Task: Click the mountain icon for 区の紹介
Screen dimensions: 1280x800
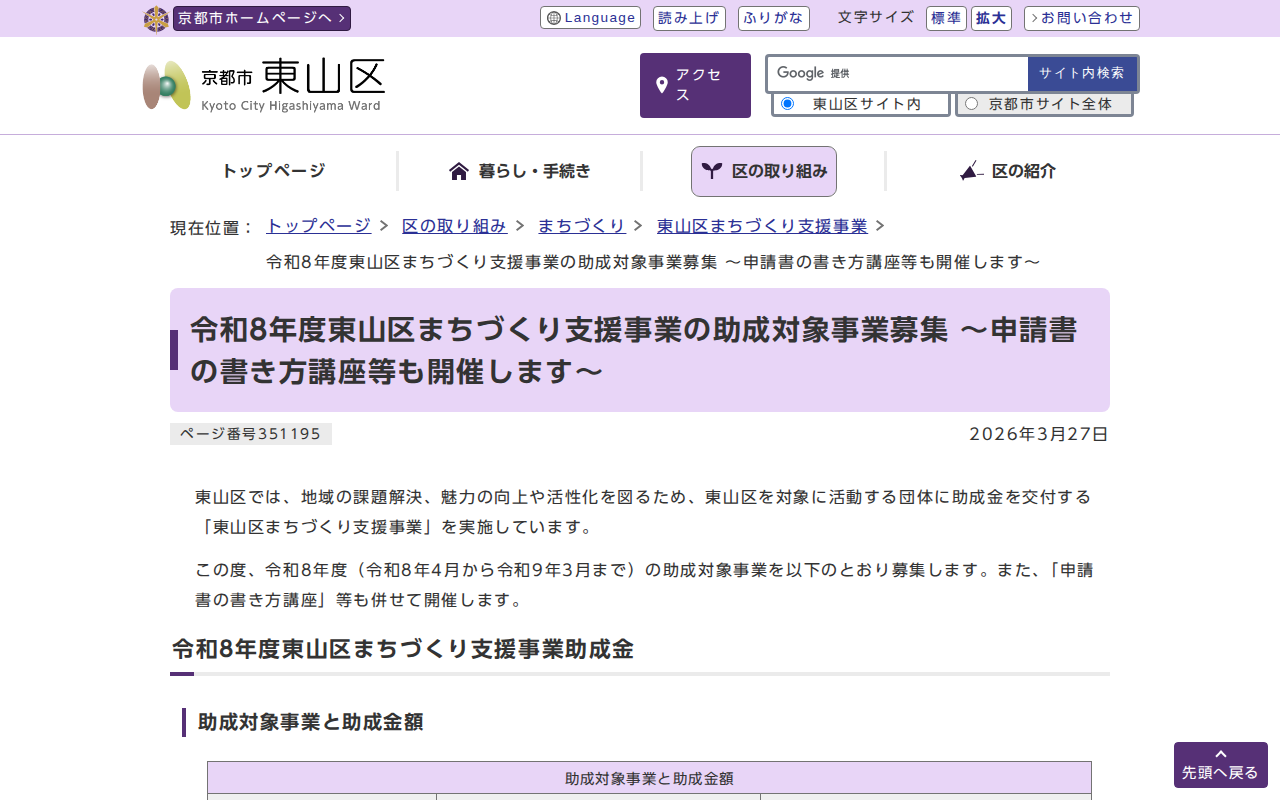Action: [971, 171]
